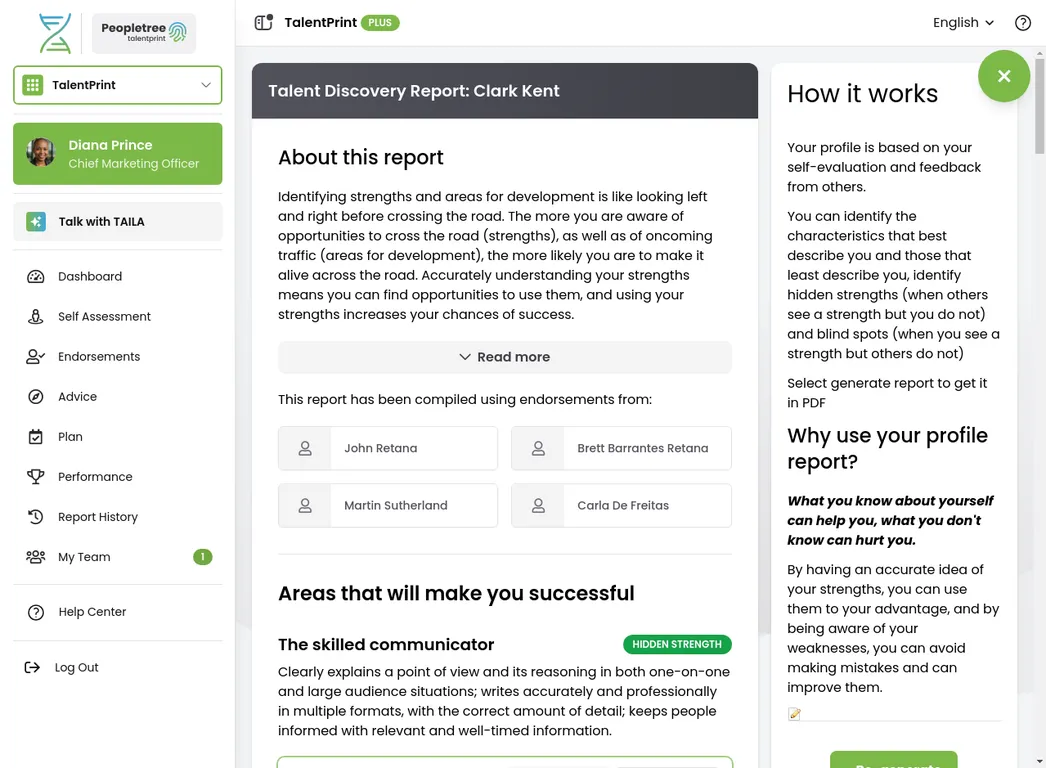Click the Why use your profile report? heading
The width and height of the screenshot is (1046, 768).
(x=887, y=448)
